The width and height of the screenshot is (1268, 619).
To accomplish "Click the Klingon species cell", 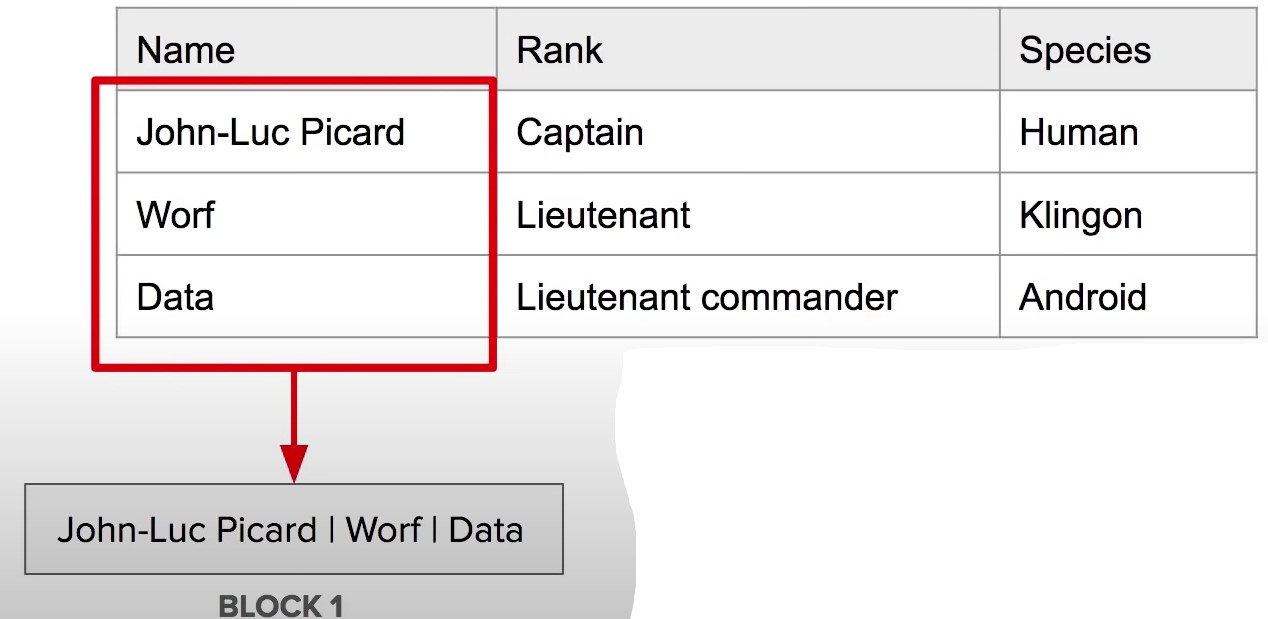I will pos(1081,215).
